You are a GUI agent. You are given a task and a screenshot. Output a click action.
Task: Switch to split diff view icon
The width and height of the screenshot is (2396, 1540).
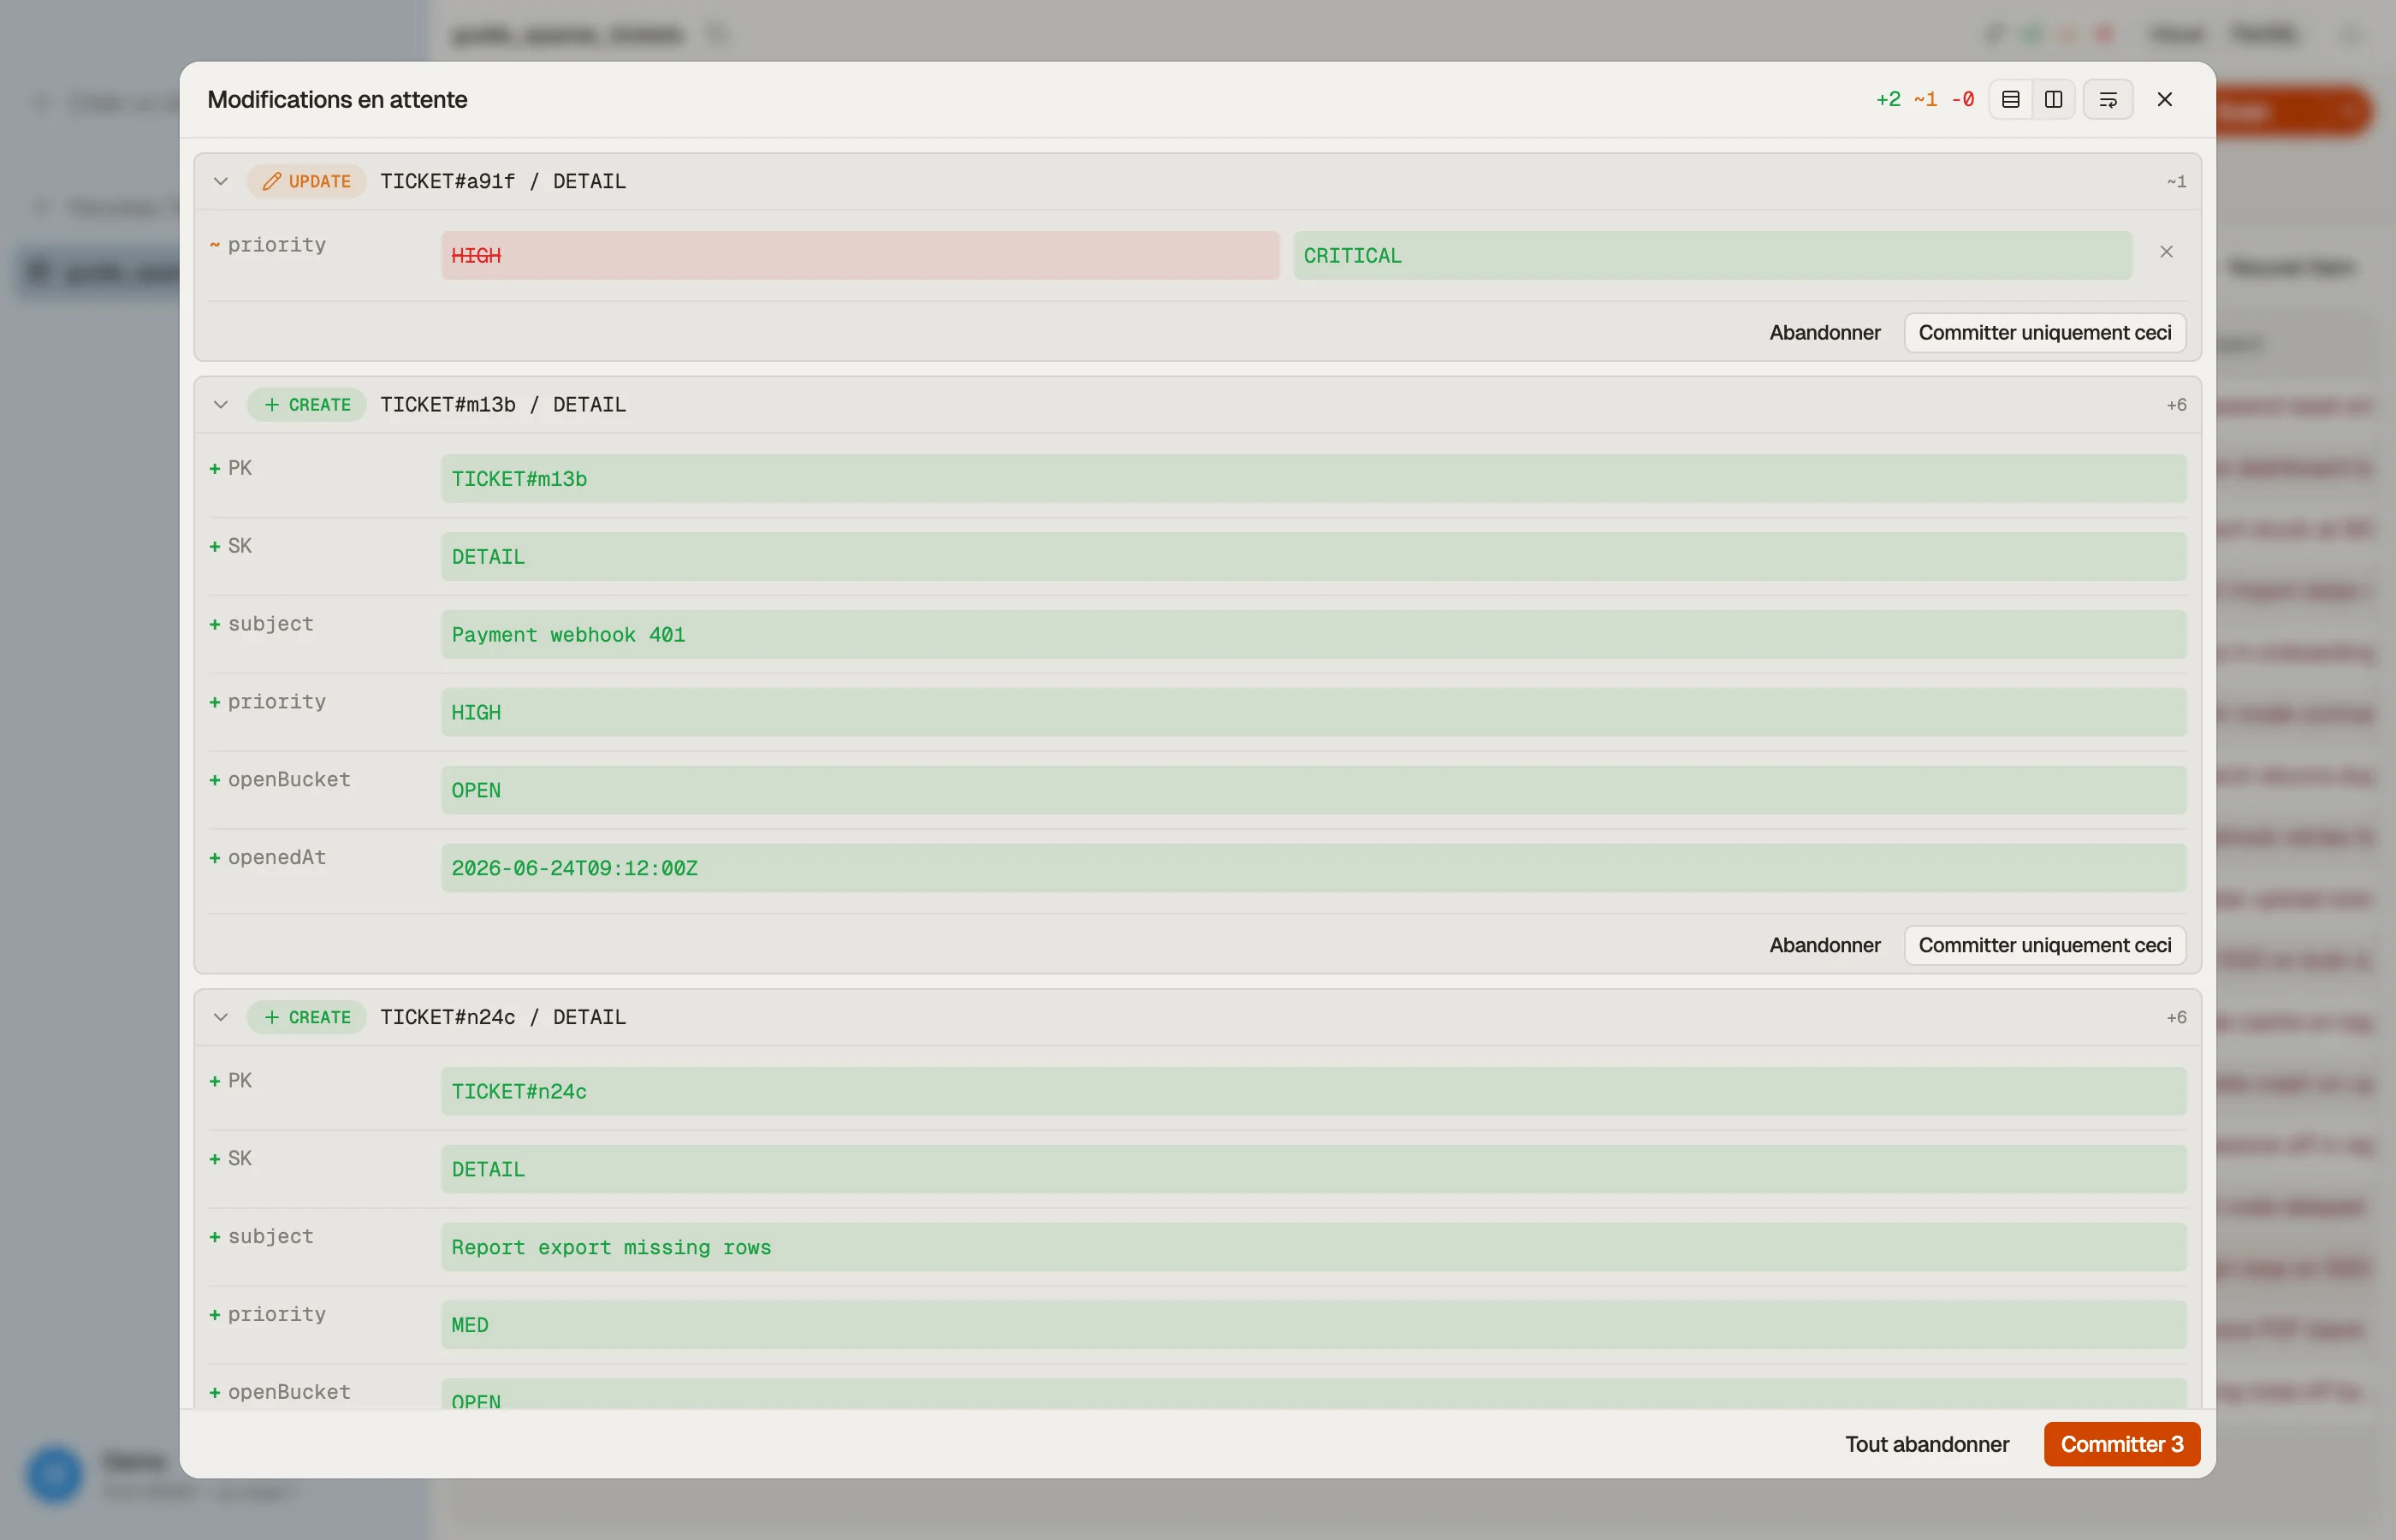(2053, 100)
